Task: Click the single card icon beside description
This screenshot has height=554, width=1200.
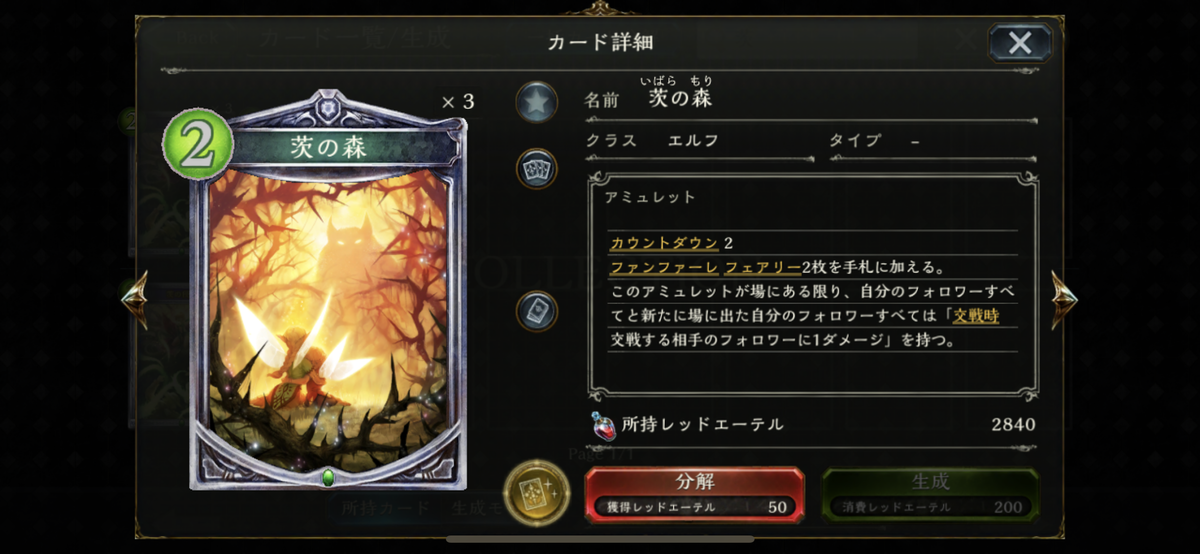Action: tap(537, 311)
